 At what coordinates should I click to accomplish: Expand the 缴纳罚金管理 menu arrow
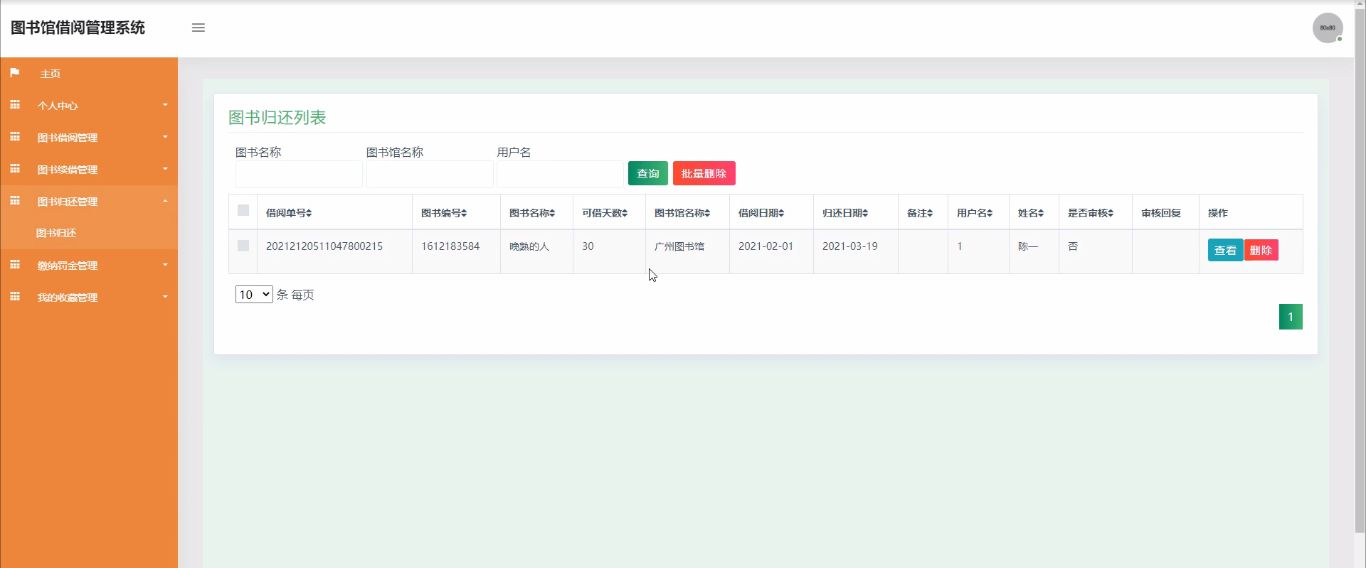coord(165,265)
